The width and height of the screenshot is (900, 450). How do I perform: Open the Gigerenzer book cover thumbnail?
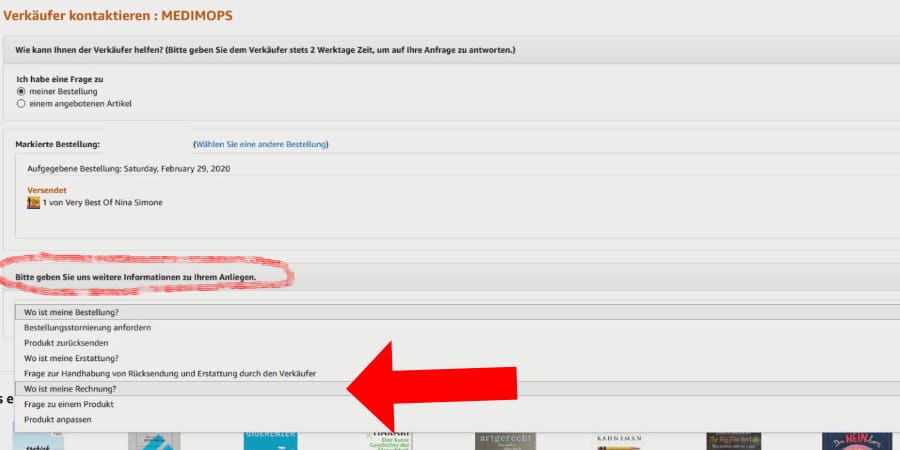click(271, 441)
